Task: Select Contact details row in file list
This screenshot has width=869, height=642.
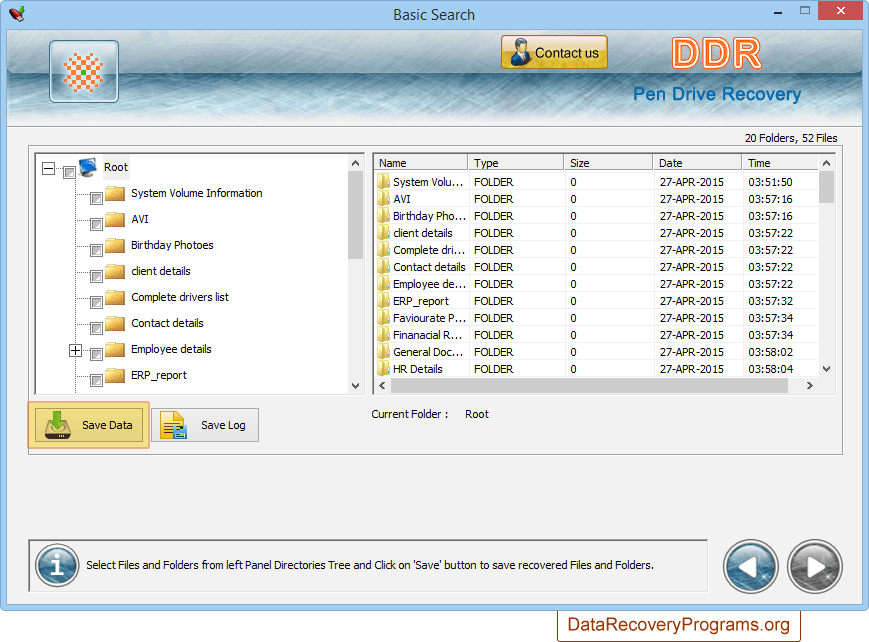Action: (x=596, y=267)
